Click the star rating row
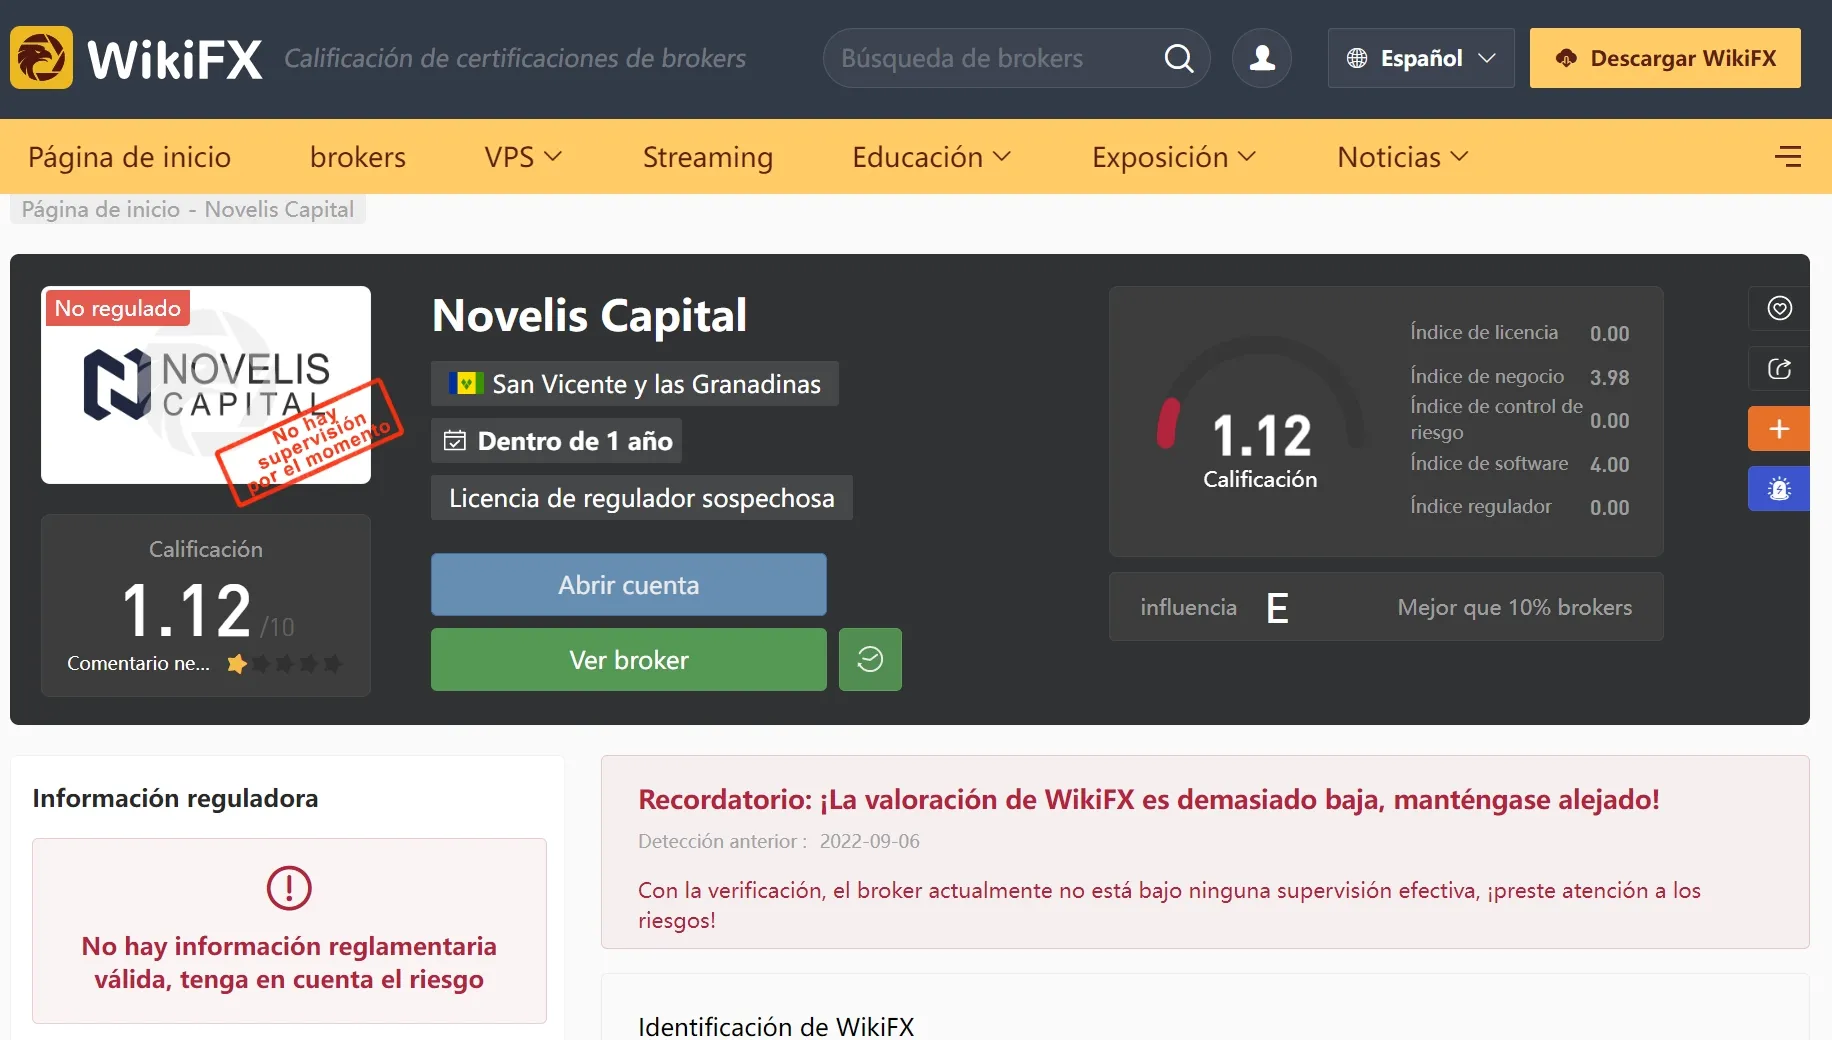 pyautogui.click(x=284, y=663)
